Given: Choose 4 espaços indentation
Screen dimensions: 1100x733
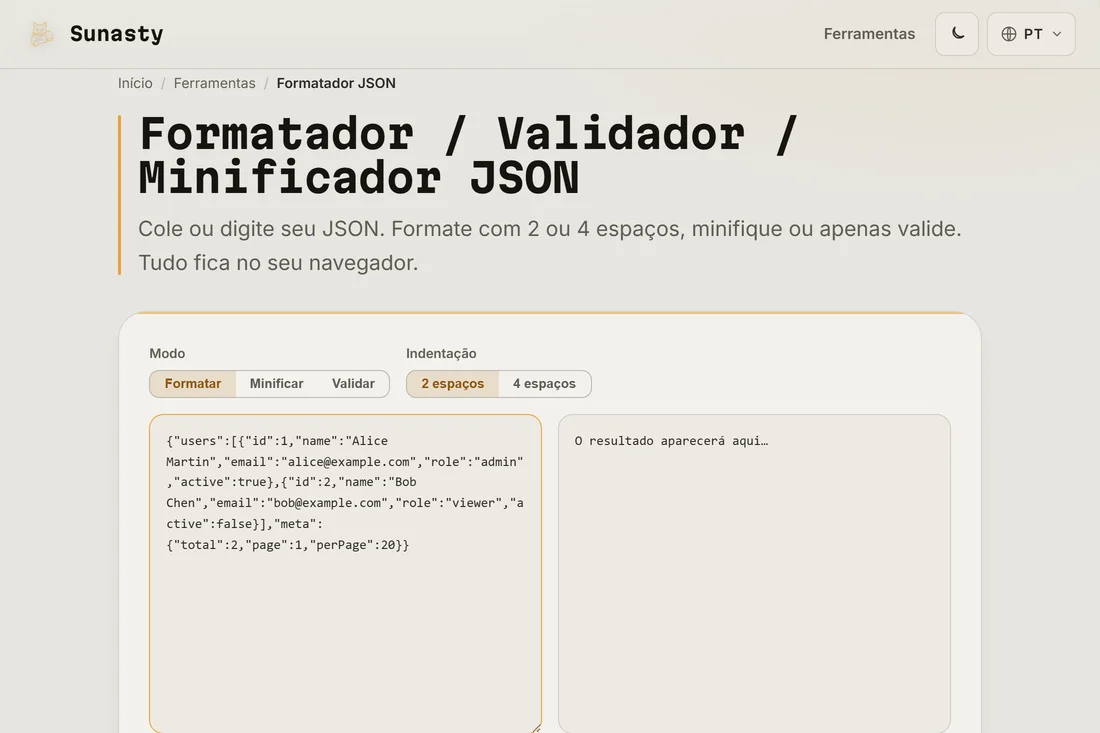Looking at the screenshot, I should [x=544, y=384].
